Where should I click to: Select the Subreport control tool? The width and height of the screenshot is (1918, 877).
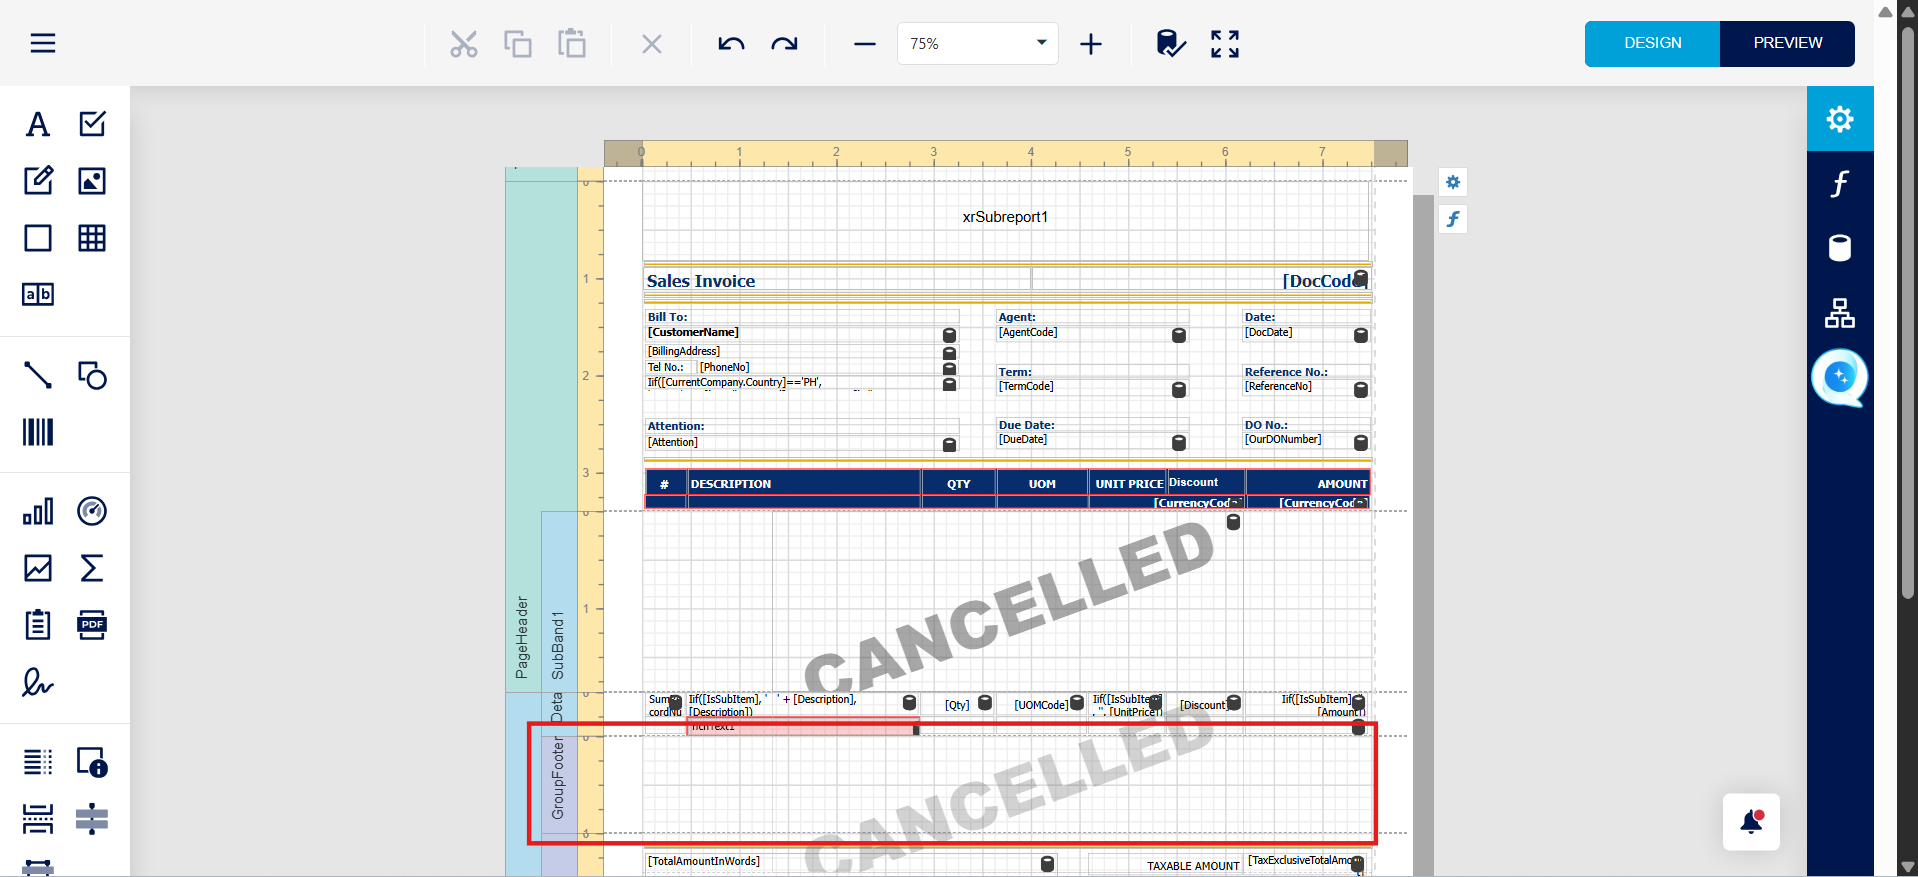point(38,625)
